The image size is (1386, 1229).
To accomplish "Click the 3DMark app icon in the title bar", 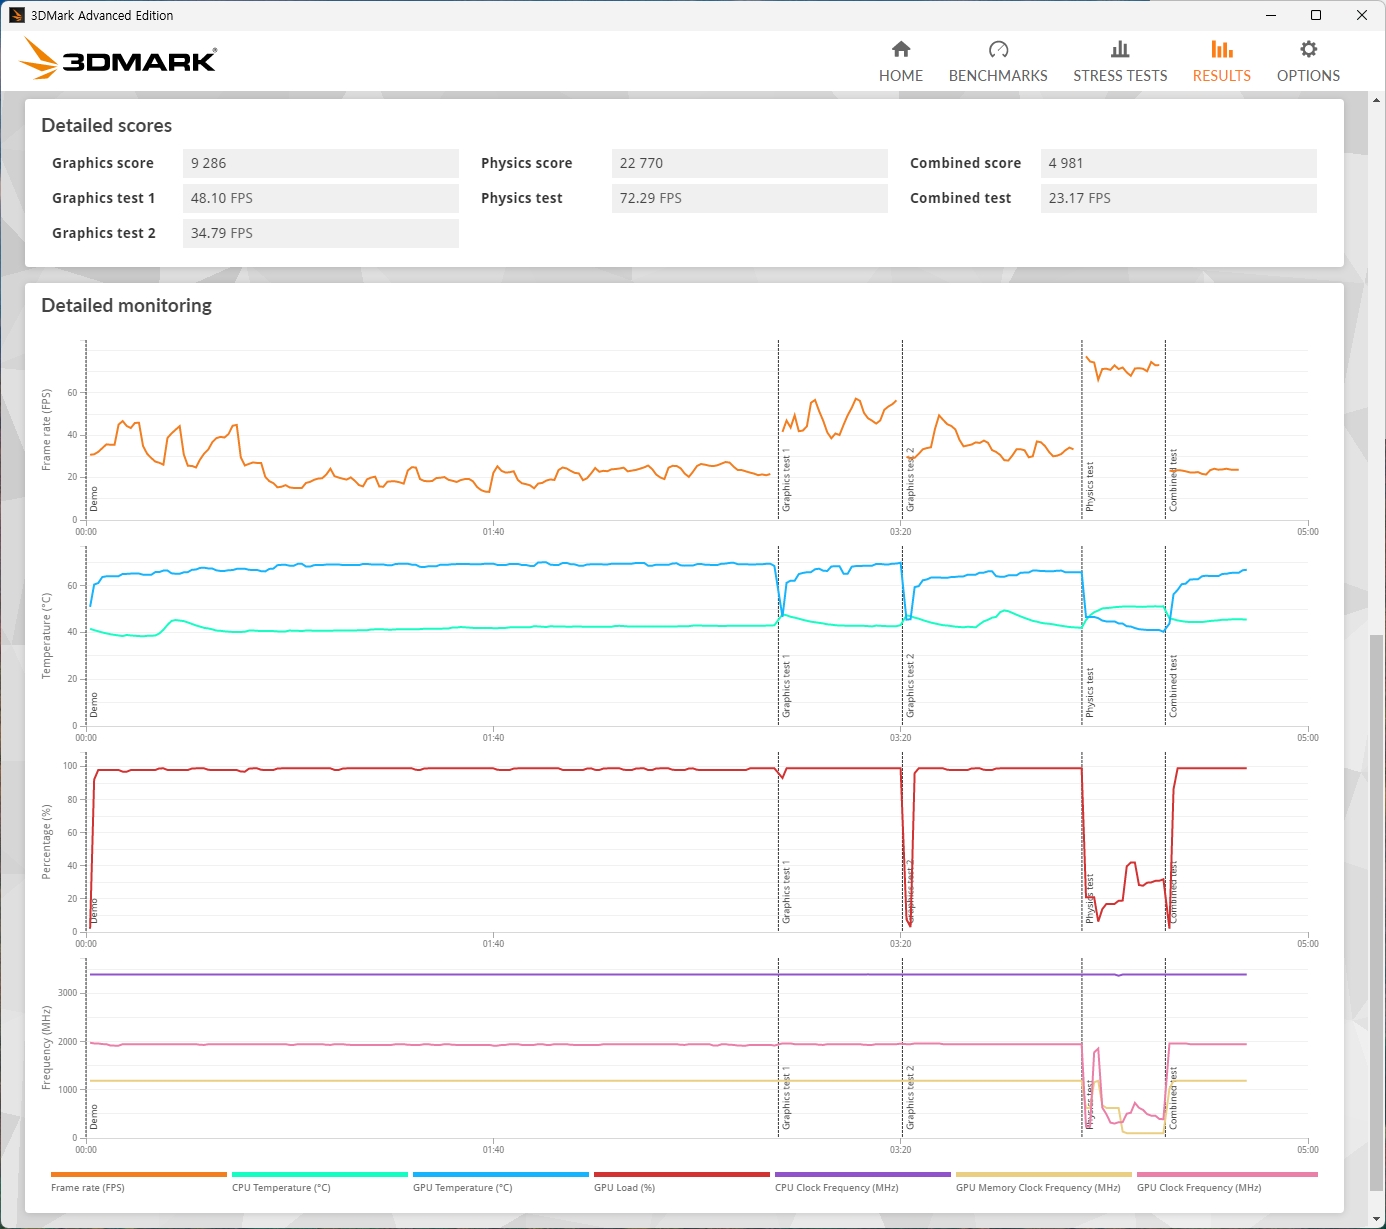I will click(16, 15).
